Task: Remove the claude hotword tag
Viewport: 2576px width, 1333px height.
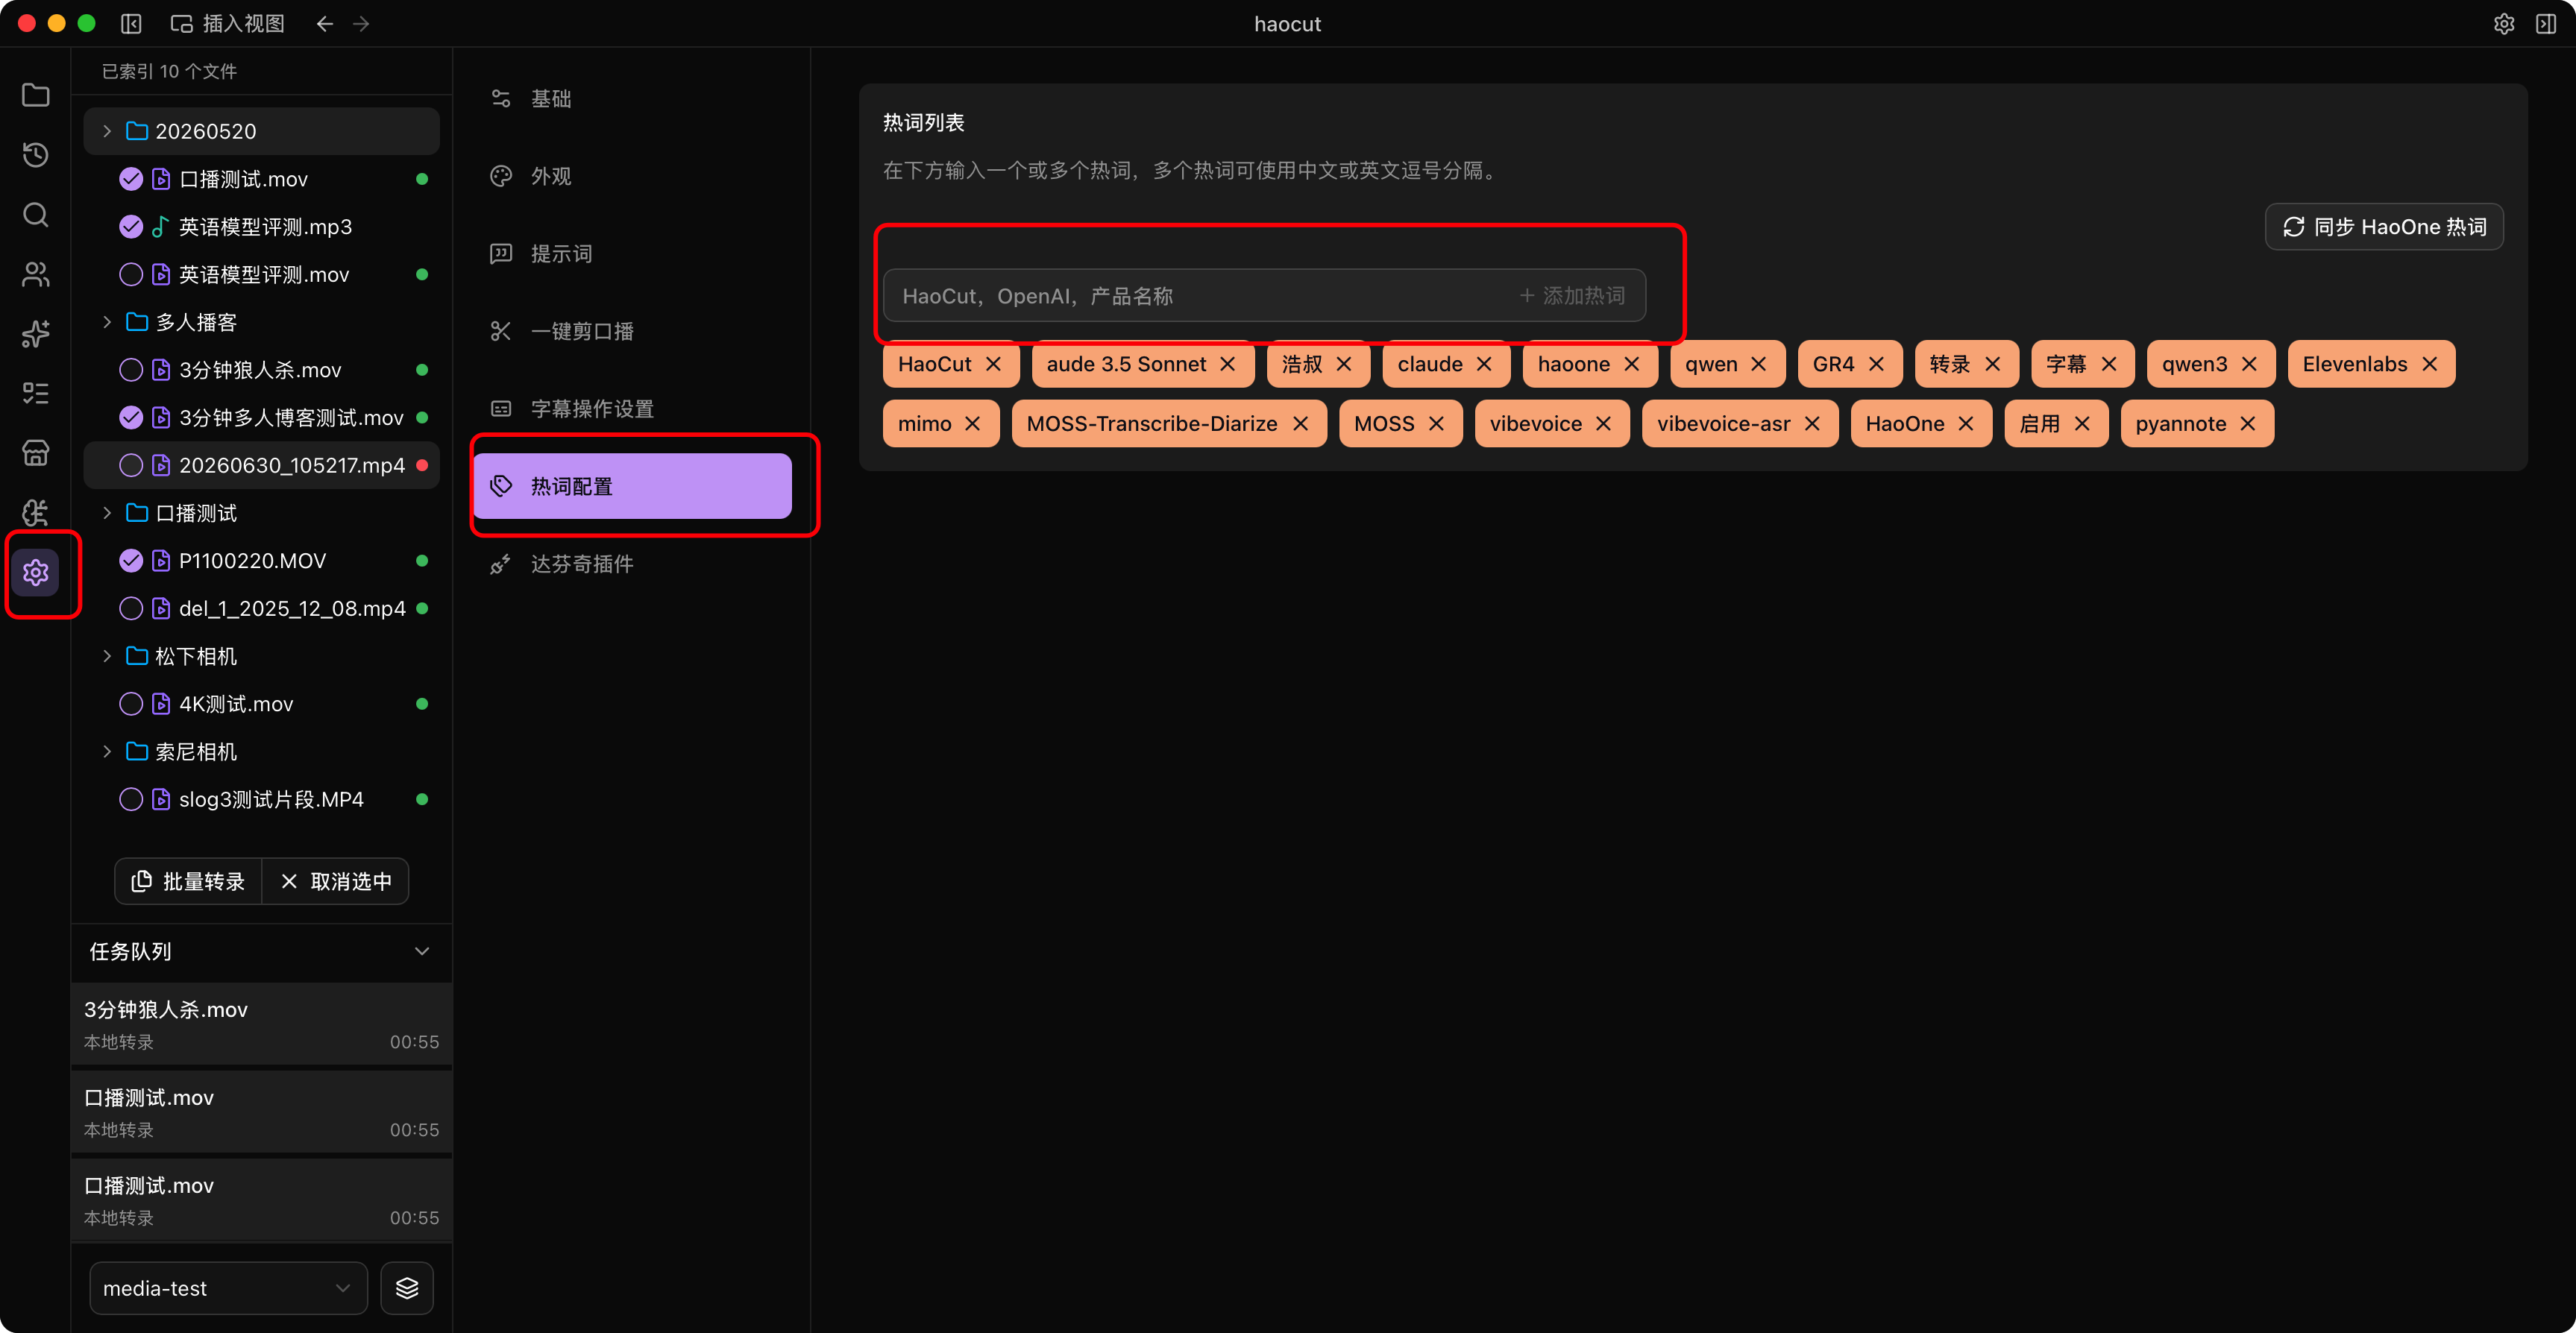Action: point(1484,364)
